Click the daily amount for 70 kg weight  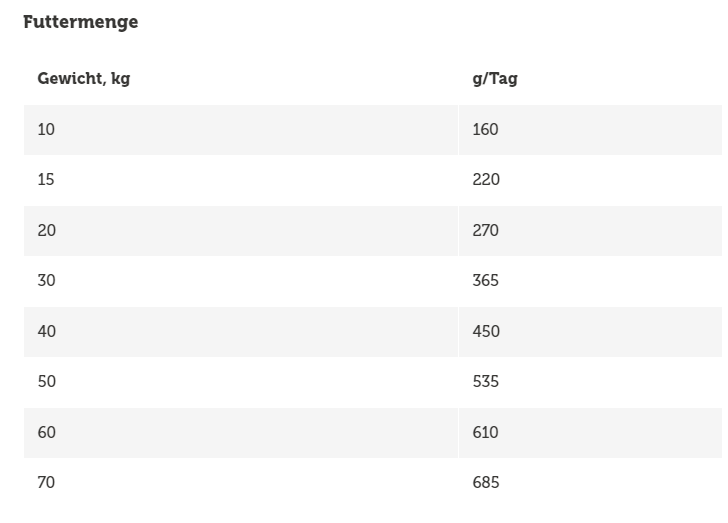click(485, 483)
